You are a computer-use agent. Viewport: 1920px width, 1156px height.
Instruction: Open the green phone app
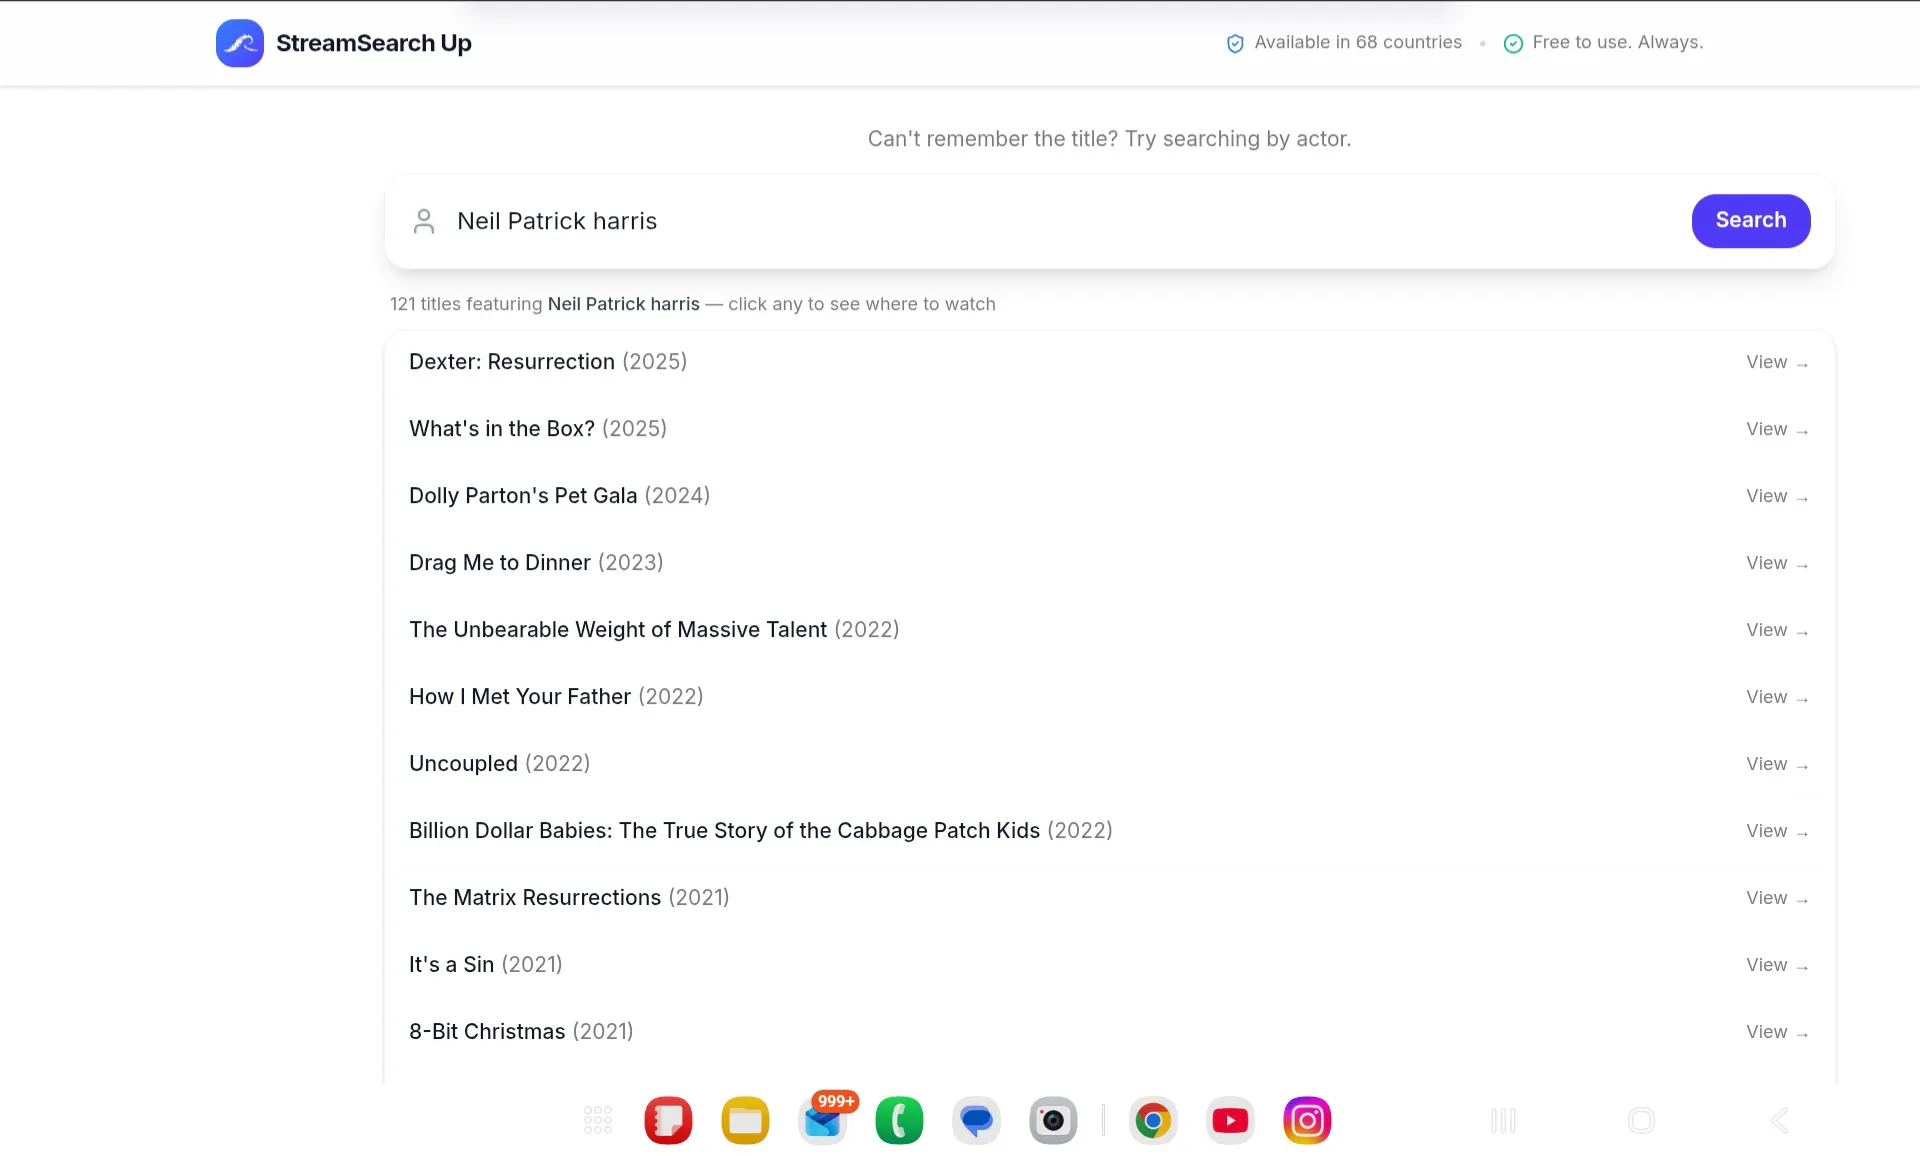pyautogui.click(x=899, y=1120)
